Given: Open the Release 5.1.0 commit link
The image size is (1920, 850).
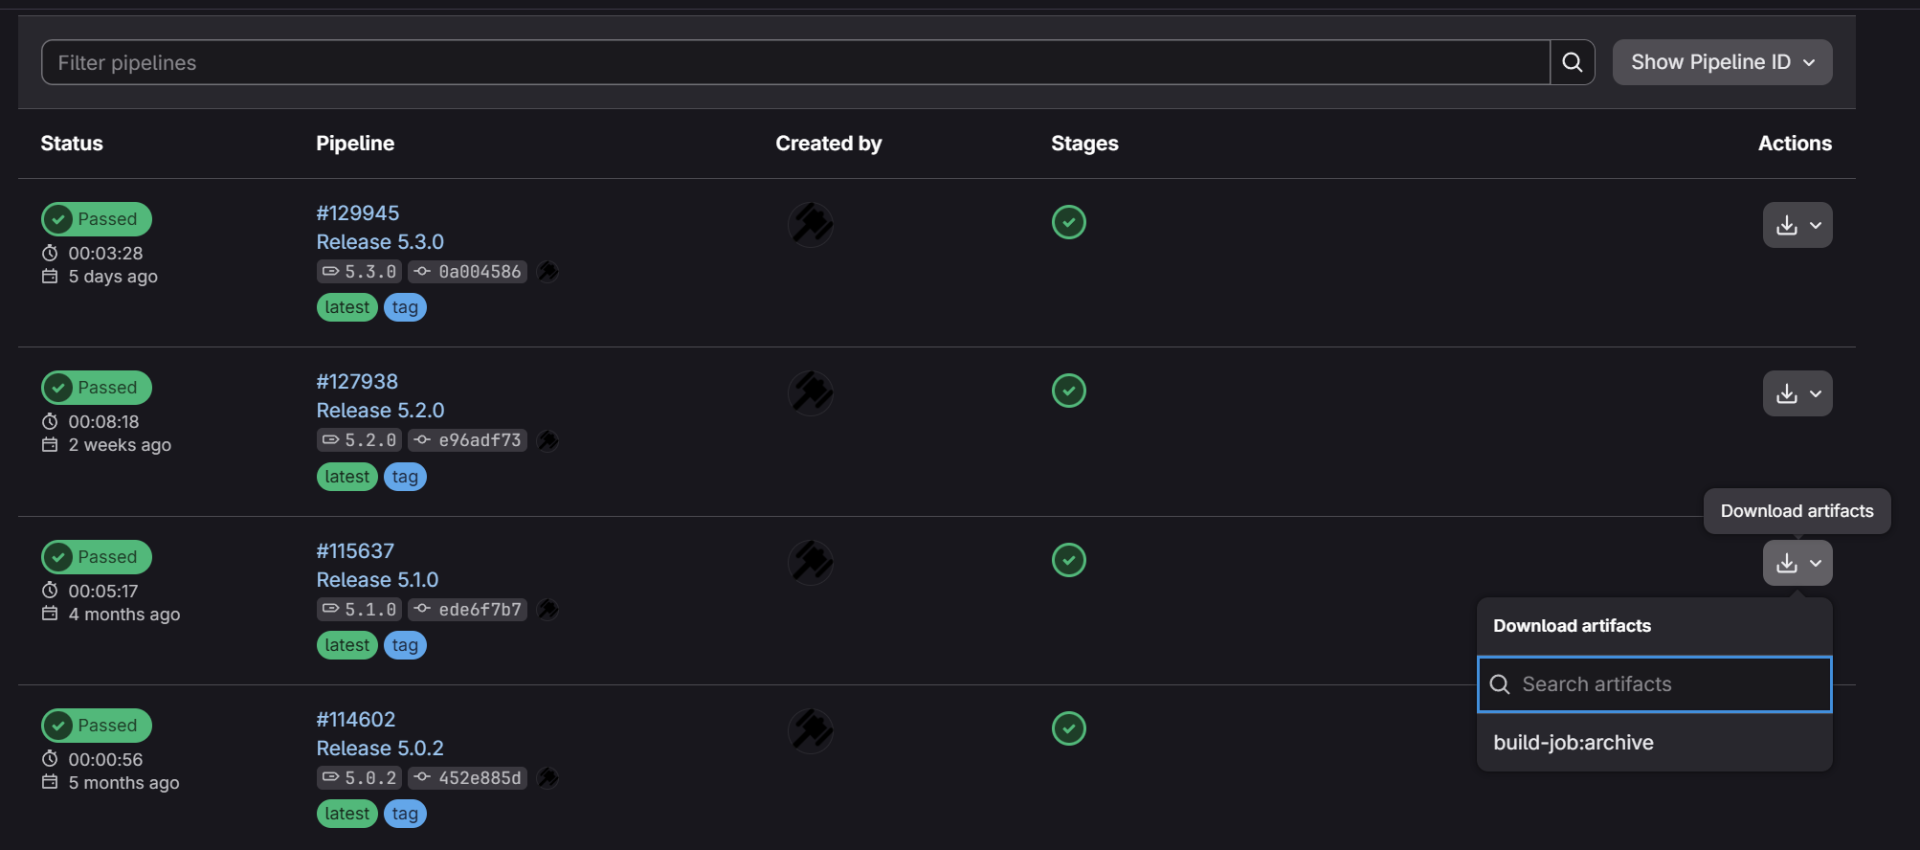Looking at the screenshot, I should [377, 580].
